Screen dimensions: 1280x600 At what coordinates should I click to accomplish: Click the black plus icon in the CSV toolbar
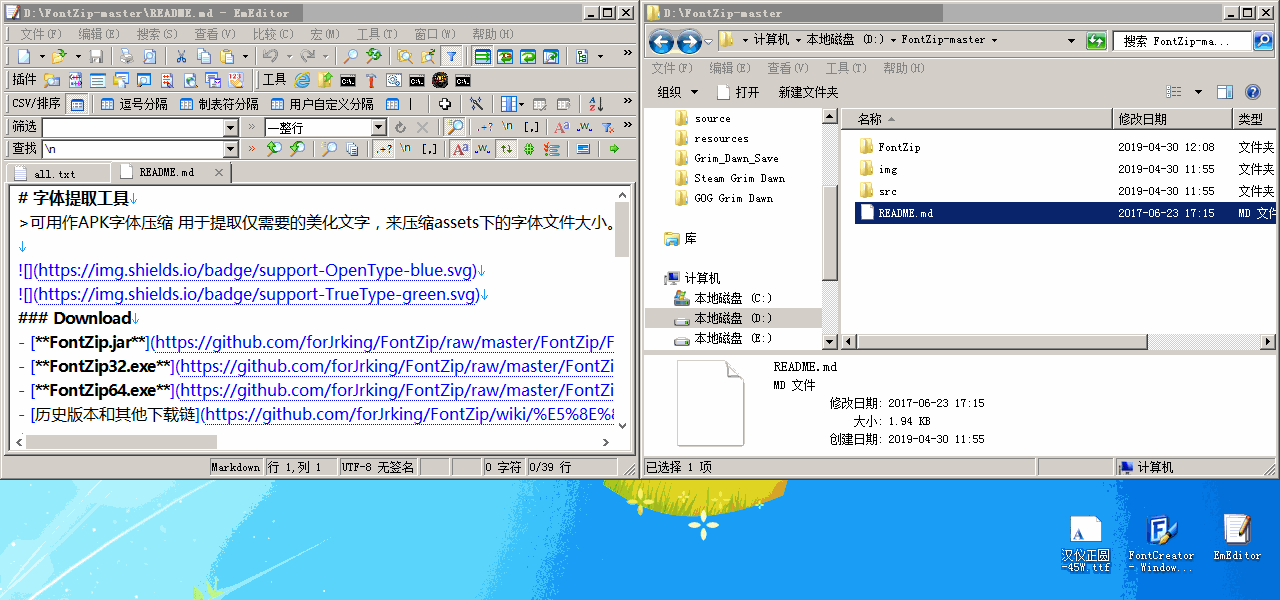[x=445, y=104]
